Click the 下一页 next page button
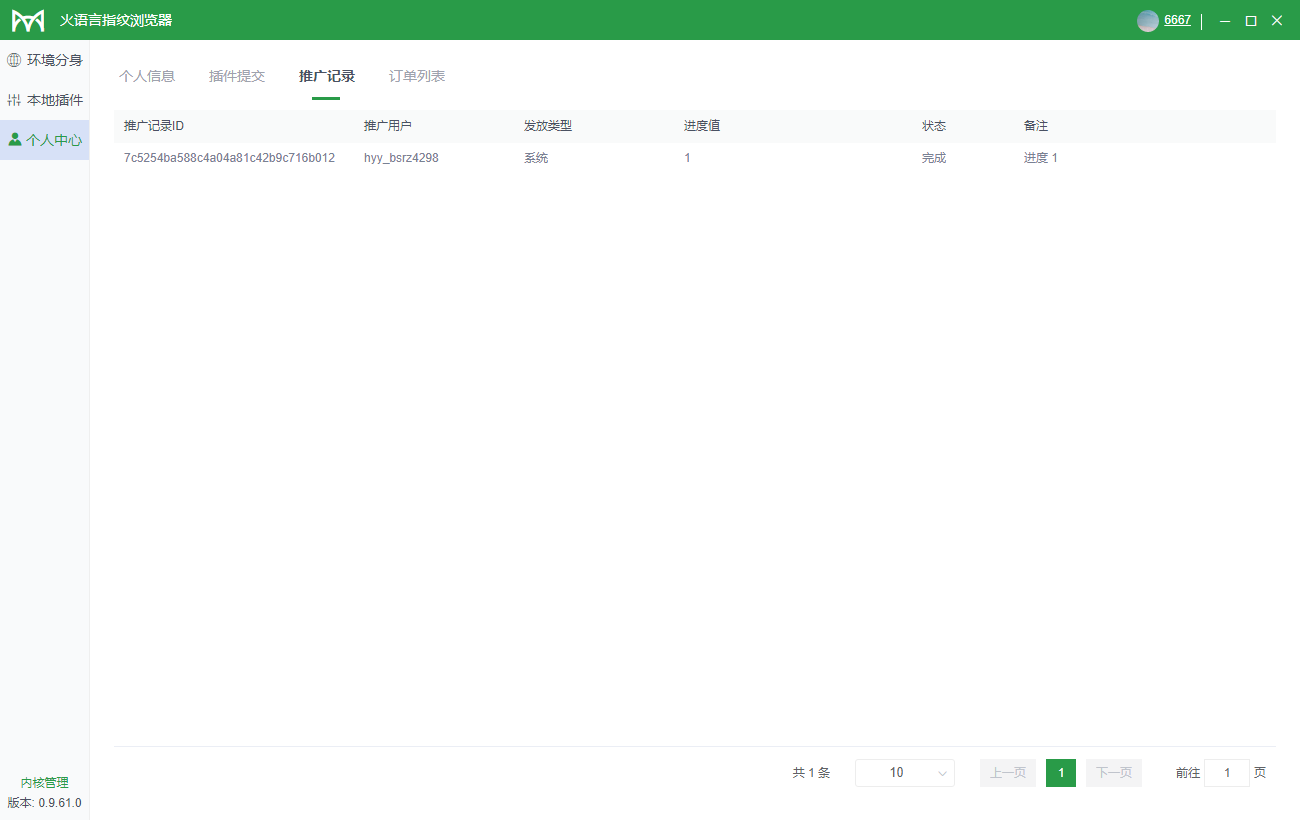Viewport: 1300px width, 820px height. coord(1114,773)
